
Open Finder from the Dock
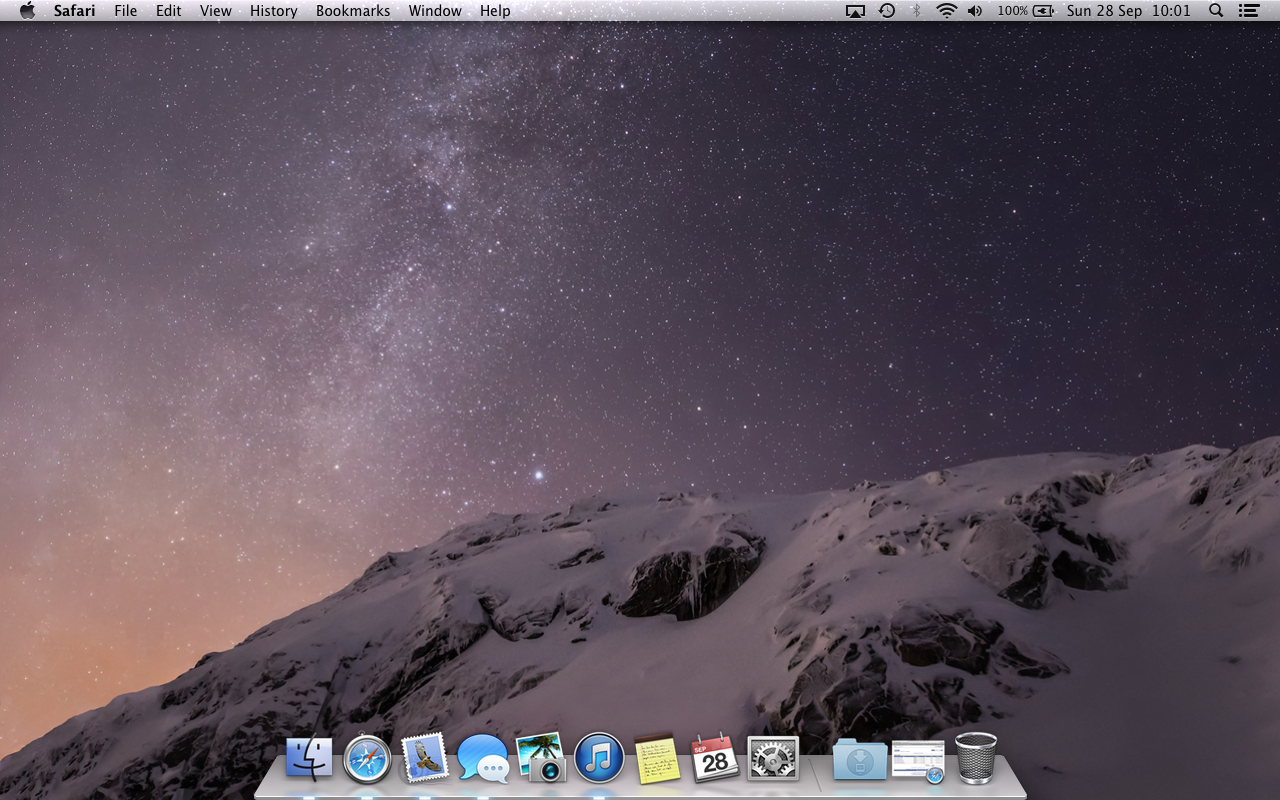pos(309,758)
